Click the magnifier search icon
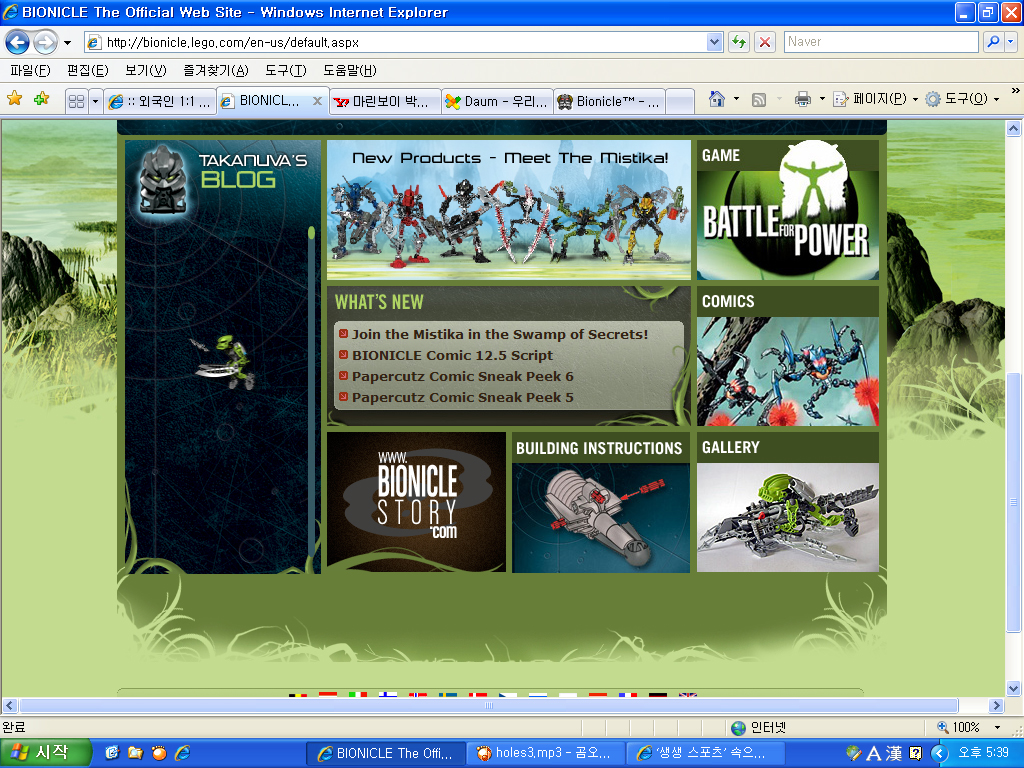Viewport: 1024px width, 768px height. click(993, 42)
